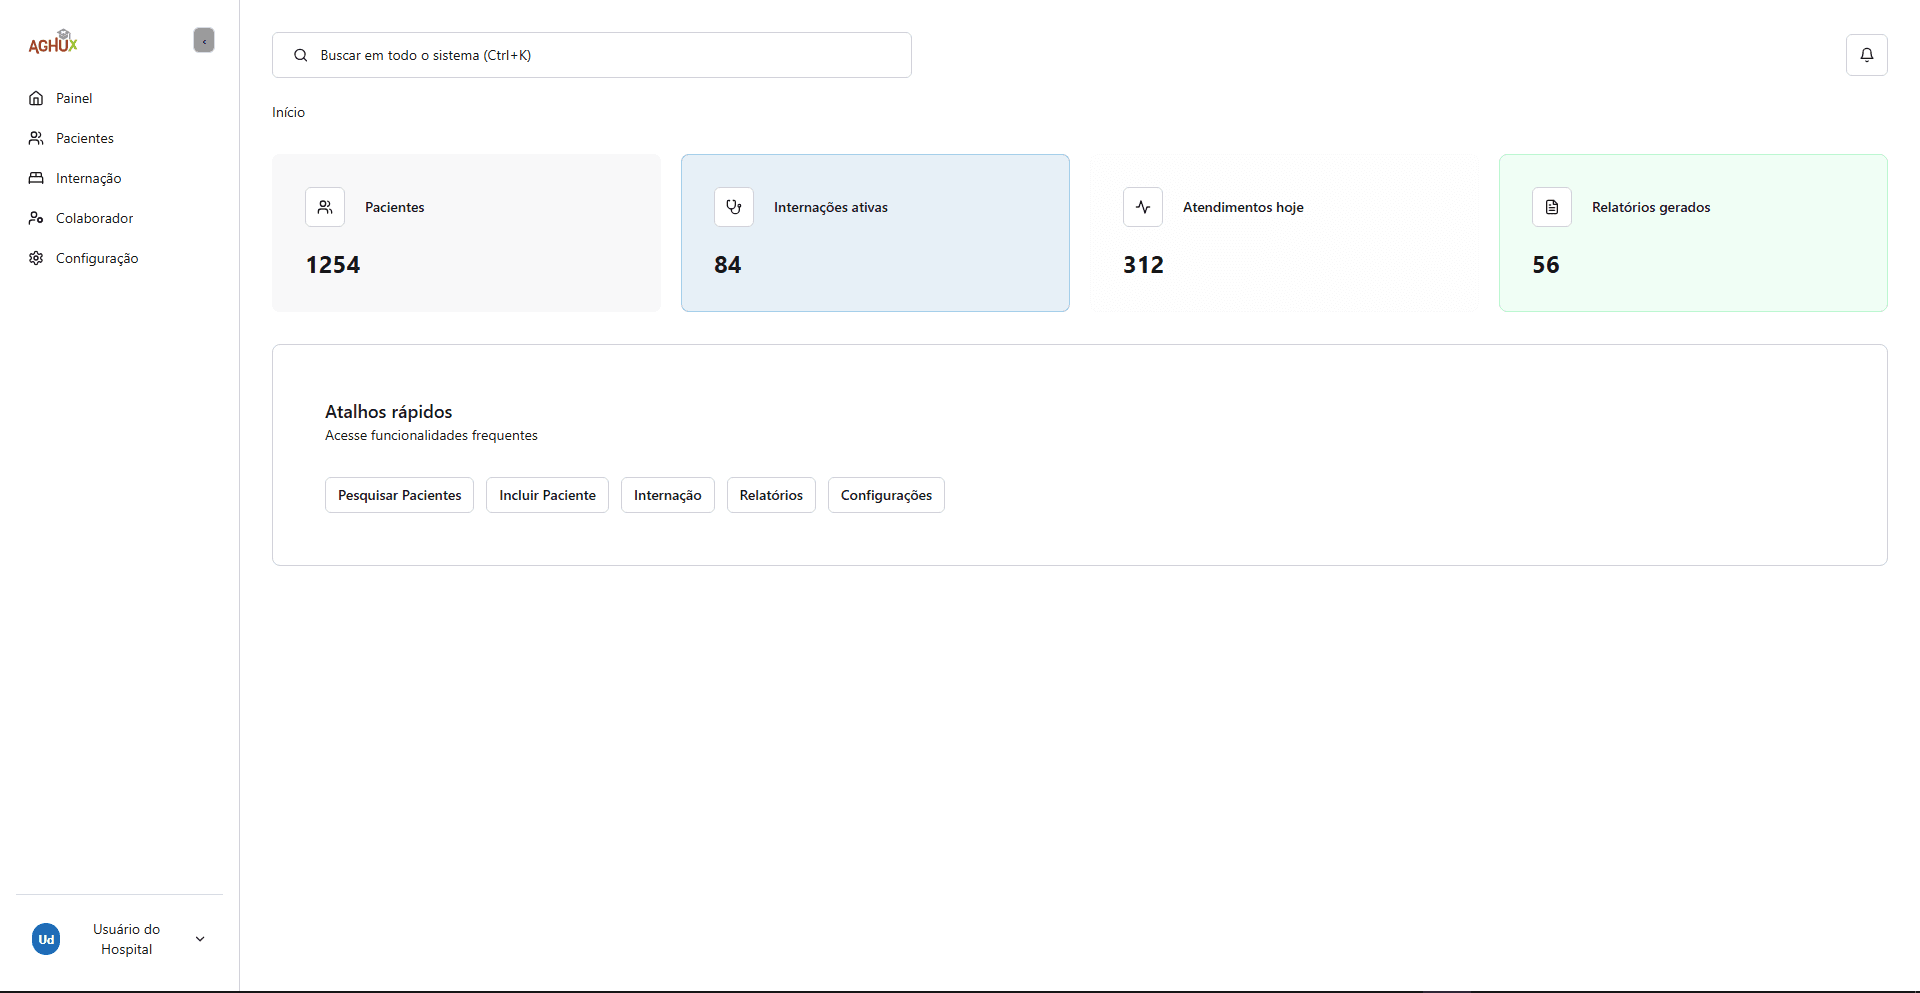This screenshot has height=993, width=1920.
Task: Open Configuração in the sidebar
Action: point(97,258)
